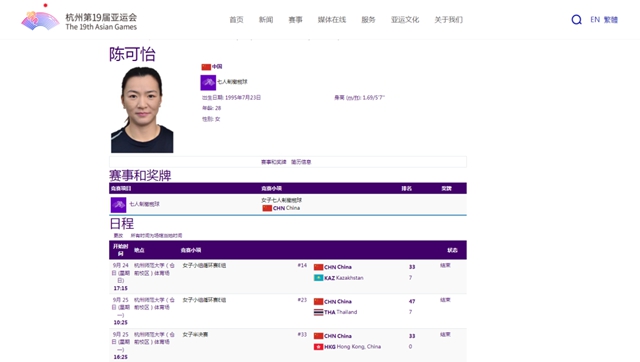Open the 服务 services menu item
The height and width of the screenshot is (362, 640).
pos(368,20)
